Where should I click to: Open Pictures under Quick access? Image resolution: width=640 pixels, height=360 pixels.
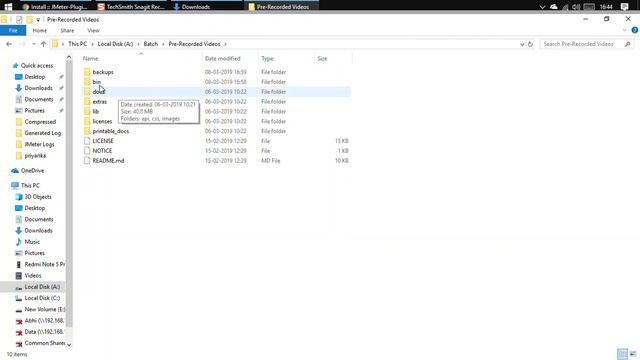(x=34, y=111)
